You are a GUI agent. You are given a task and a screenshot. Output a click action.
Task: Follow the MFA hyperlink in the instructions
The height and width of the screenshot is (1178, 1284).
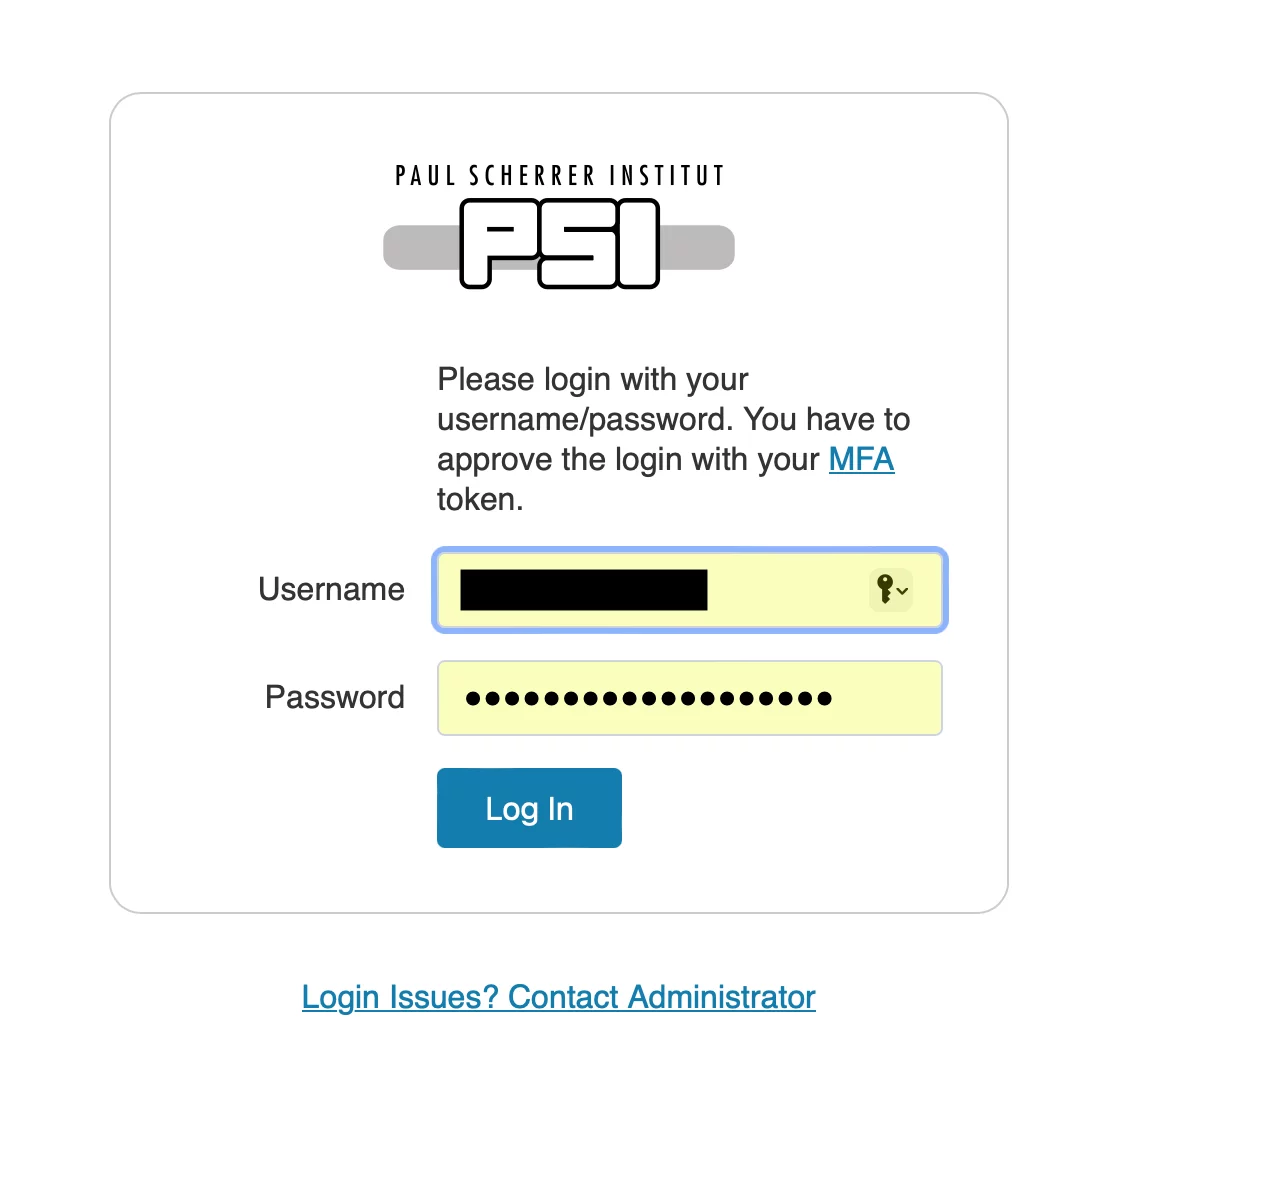[x=861, y=459]
